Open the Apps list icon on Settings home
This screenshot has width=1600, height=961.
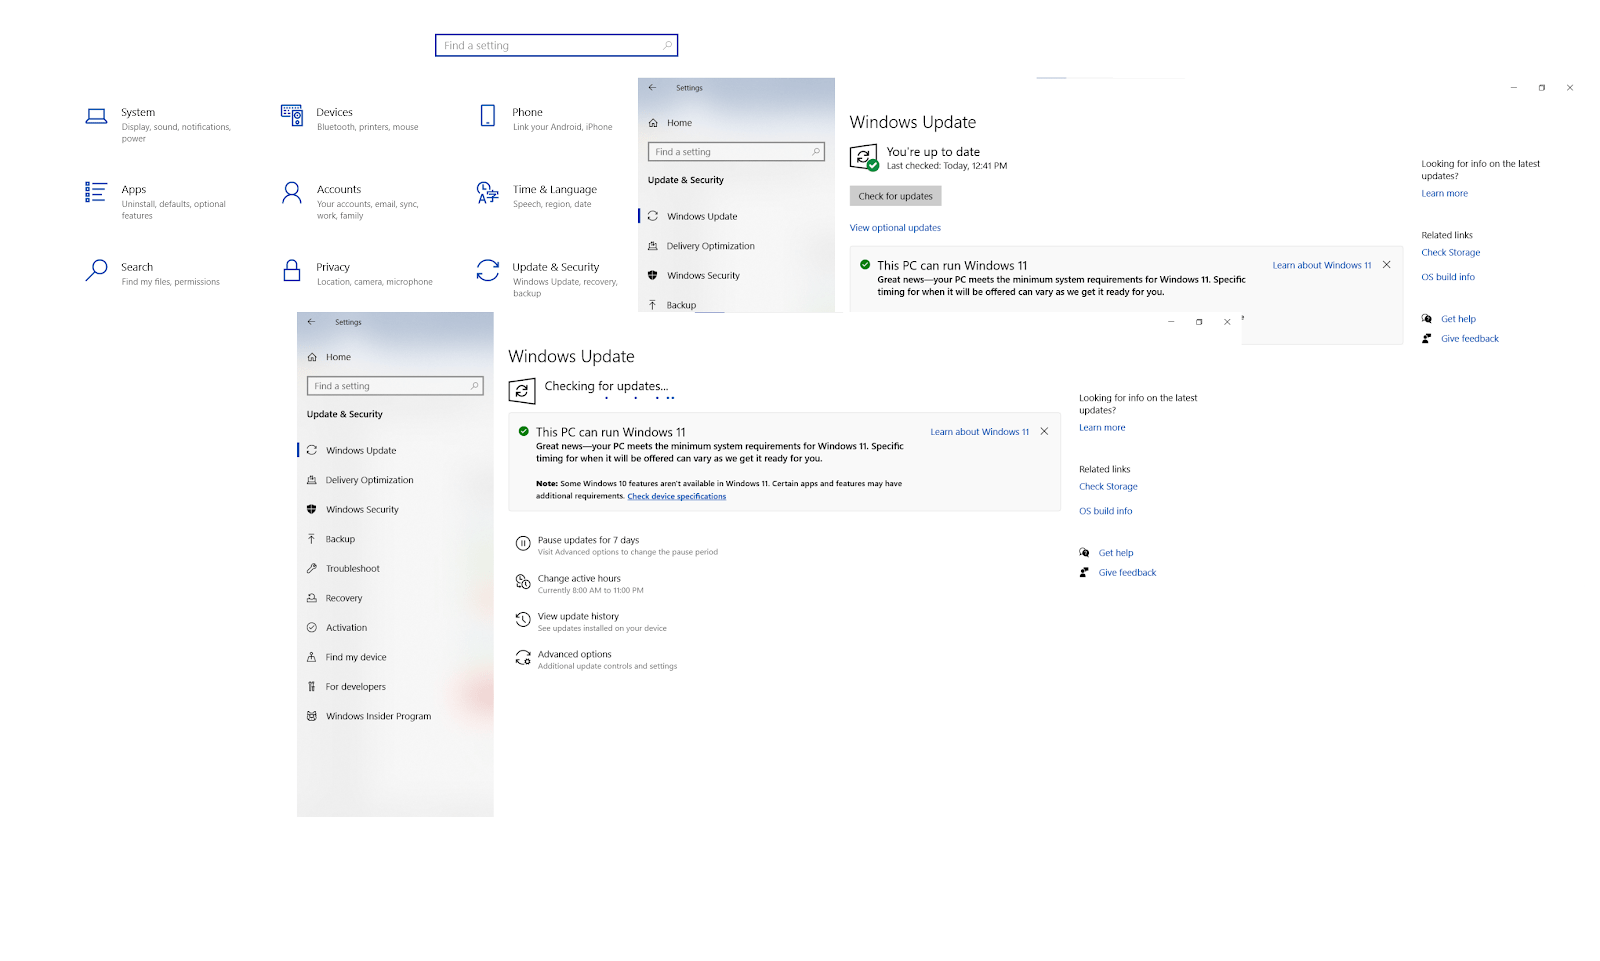pyautogui.click(x=96, y=192)
